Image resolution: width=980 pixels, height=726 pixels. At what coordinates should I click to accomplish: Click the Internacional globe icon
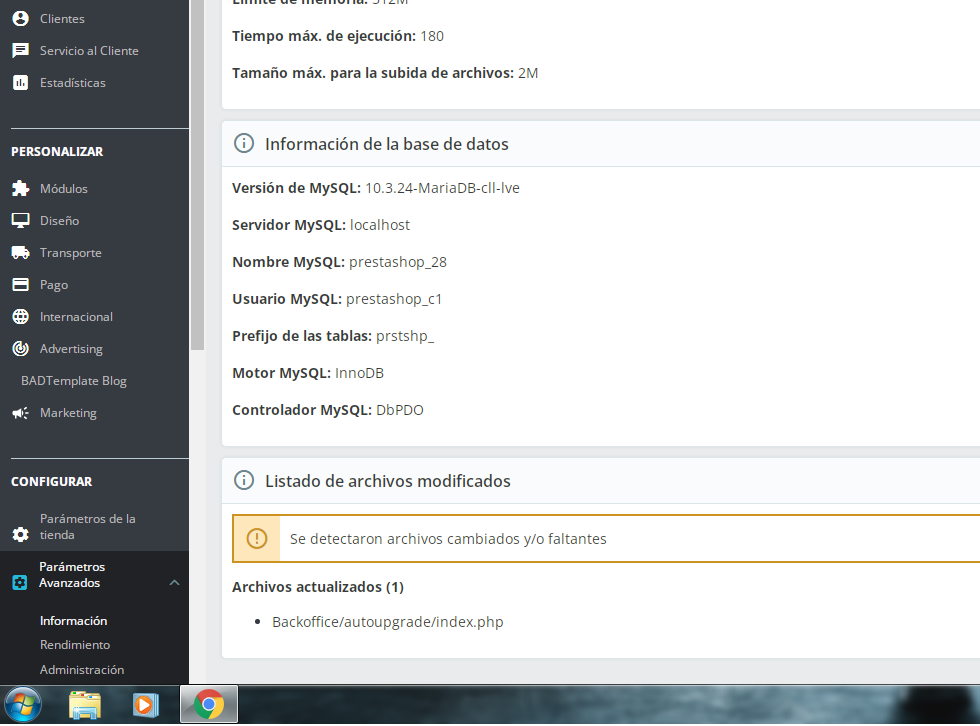pyautogui.click(x=21, y=317)
